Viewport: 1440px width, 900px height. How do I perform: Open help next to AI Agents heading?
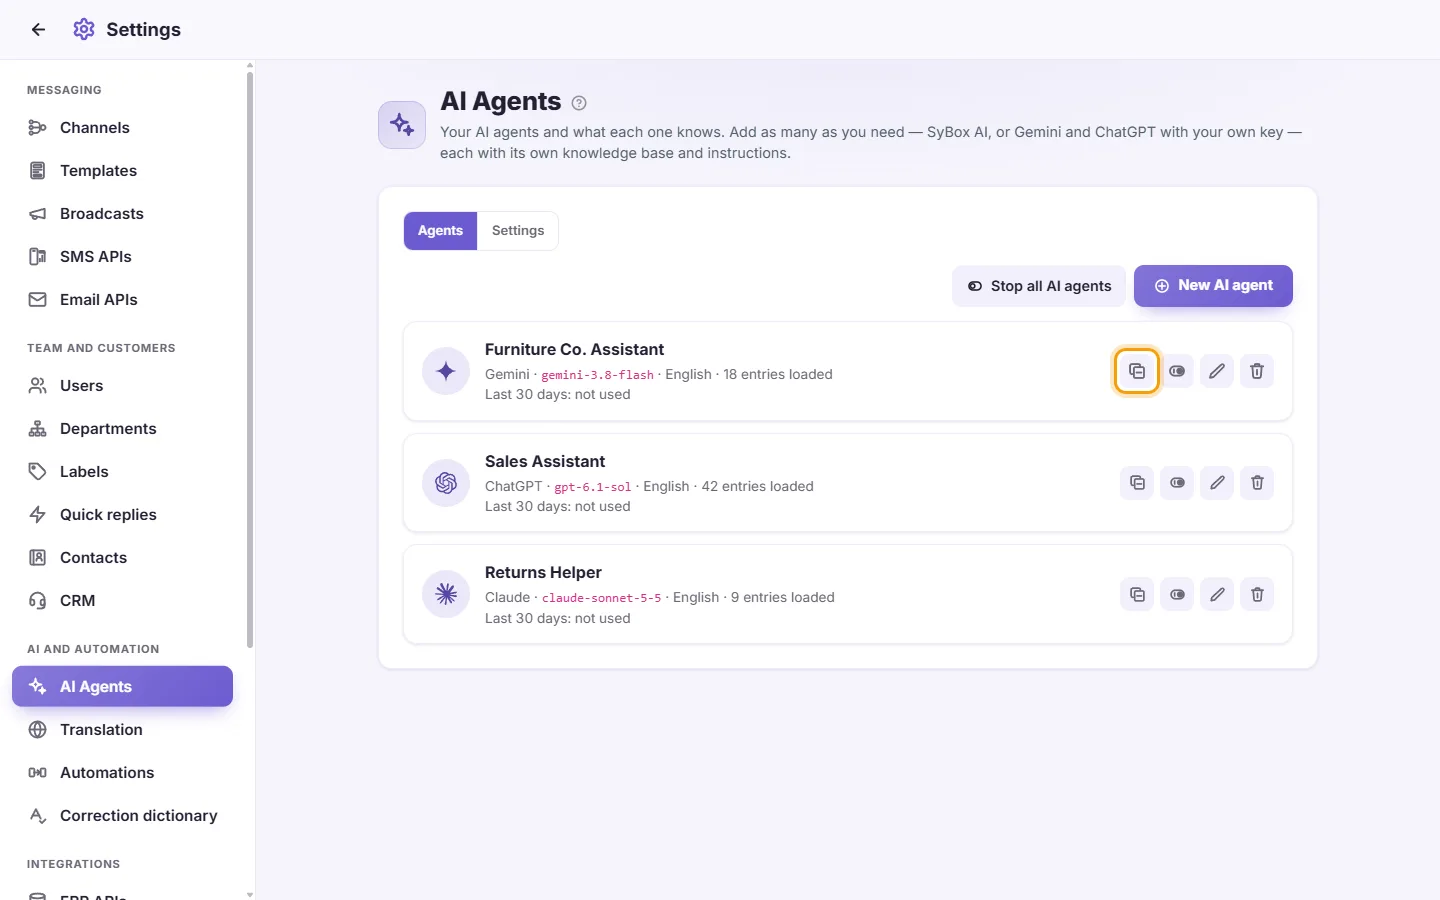click(x=579, y=103)
